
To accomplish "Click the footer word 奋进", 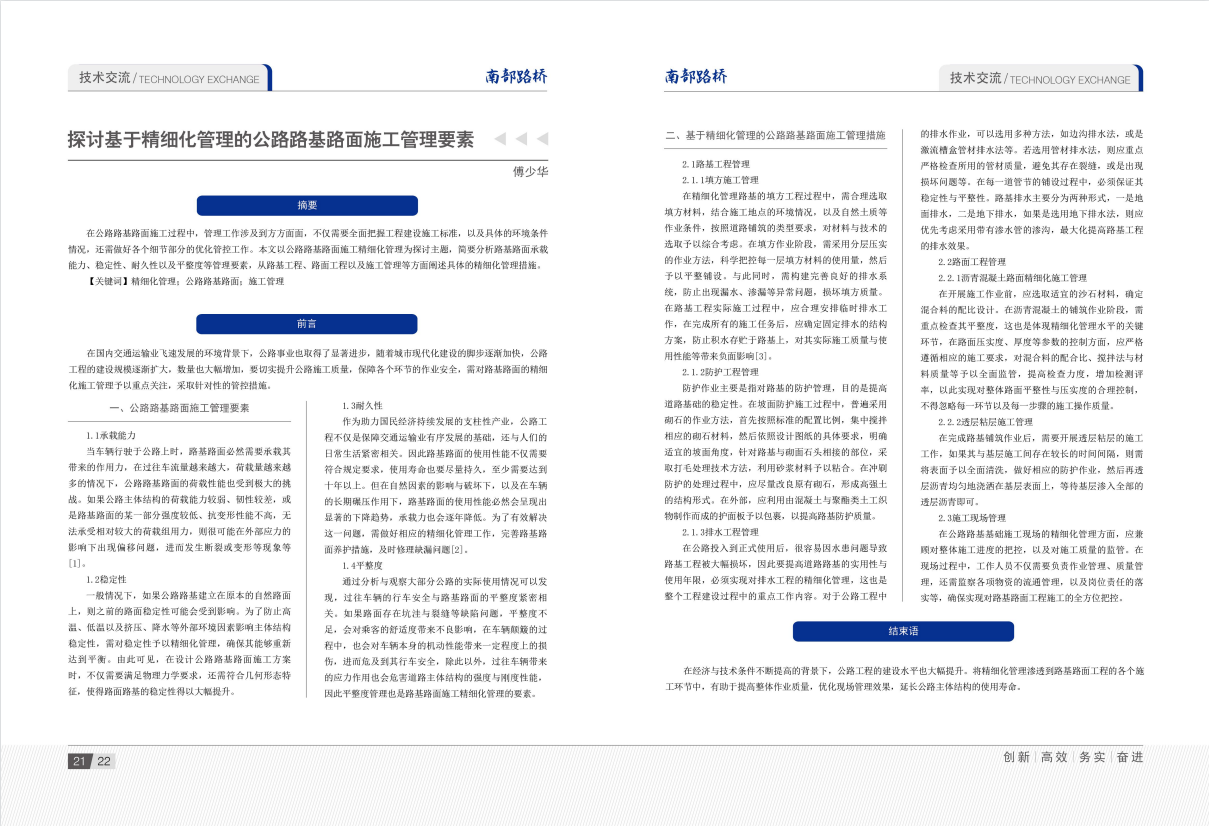I will (x=1129, y=757).
